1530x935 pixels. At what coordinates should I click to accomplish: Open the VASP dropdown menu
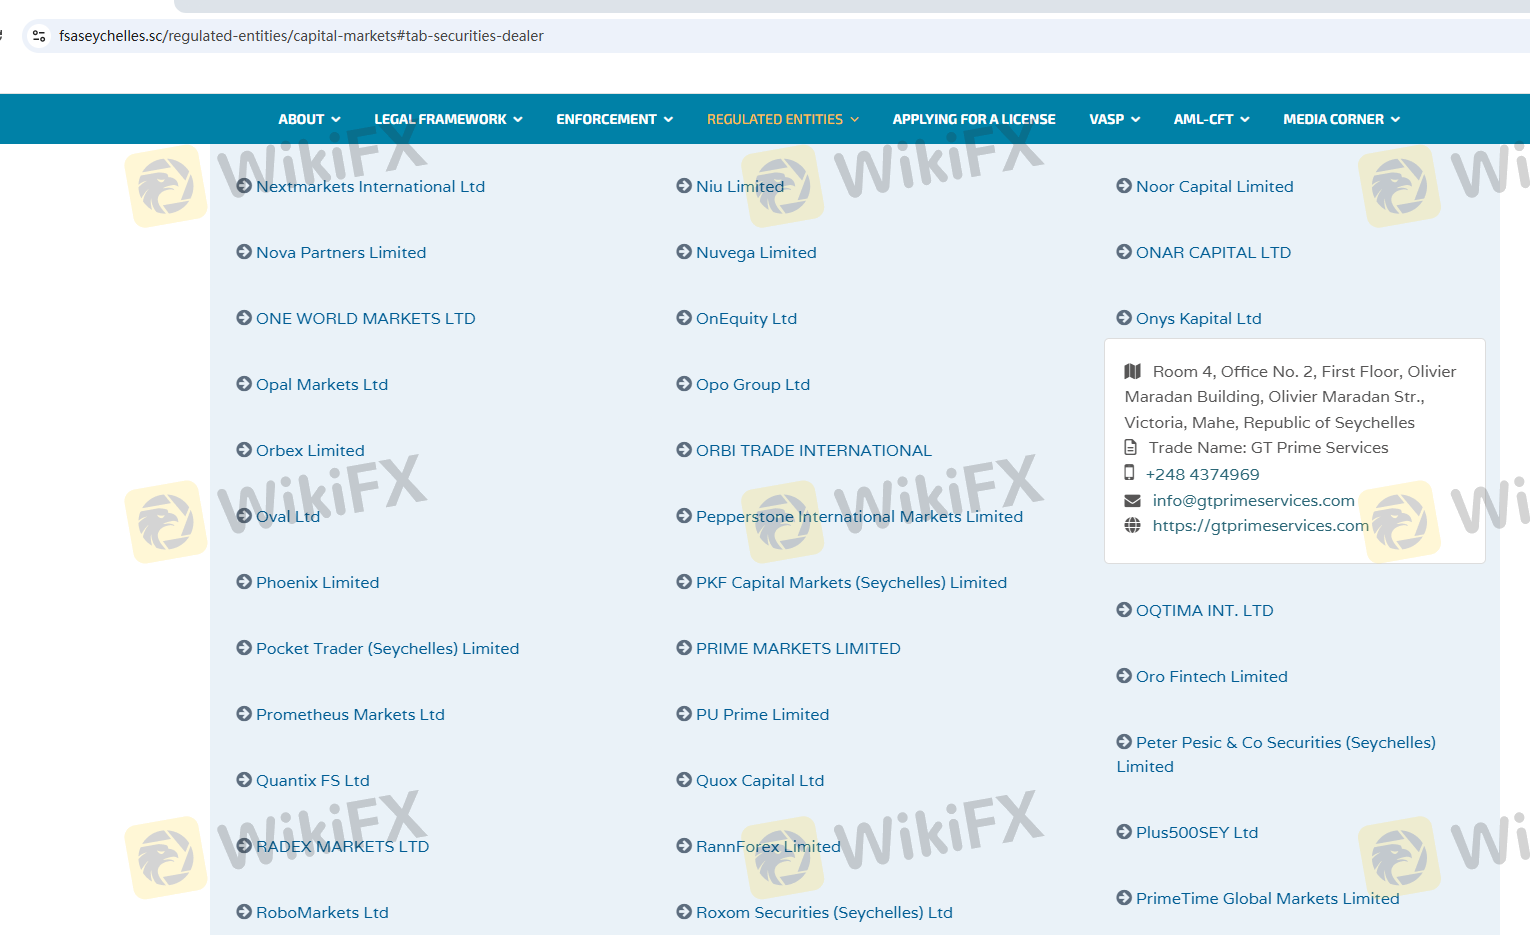[1114, 119]
